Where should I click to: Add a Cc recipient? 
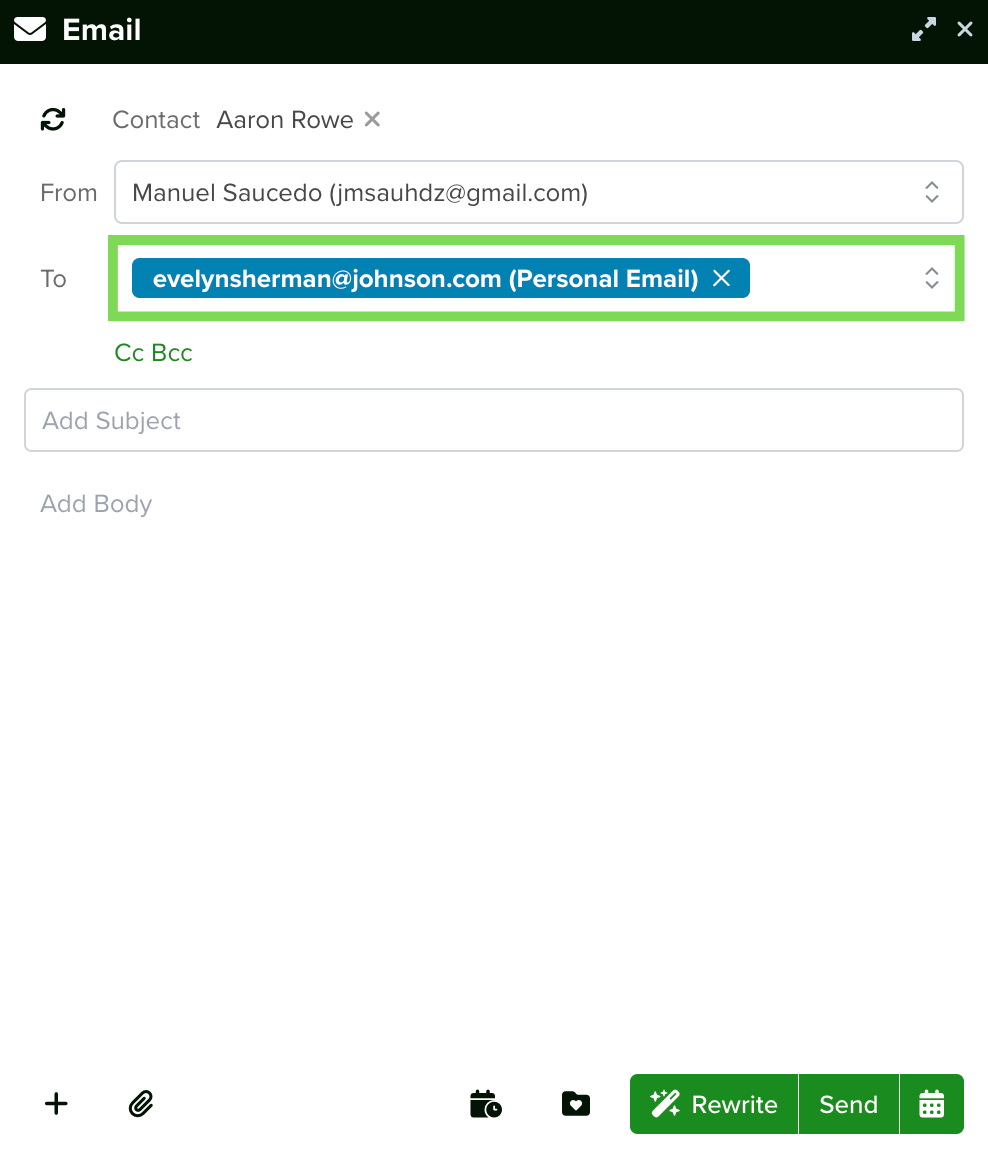tap(129, 353)
